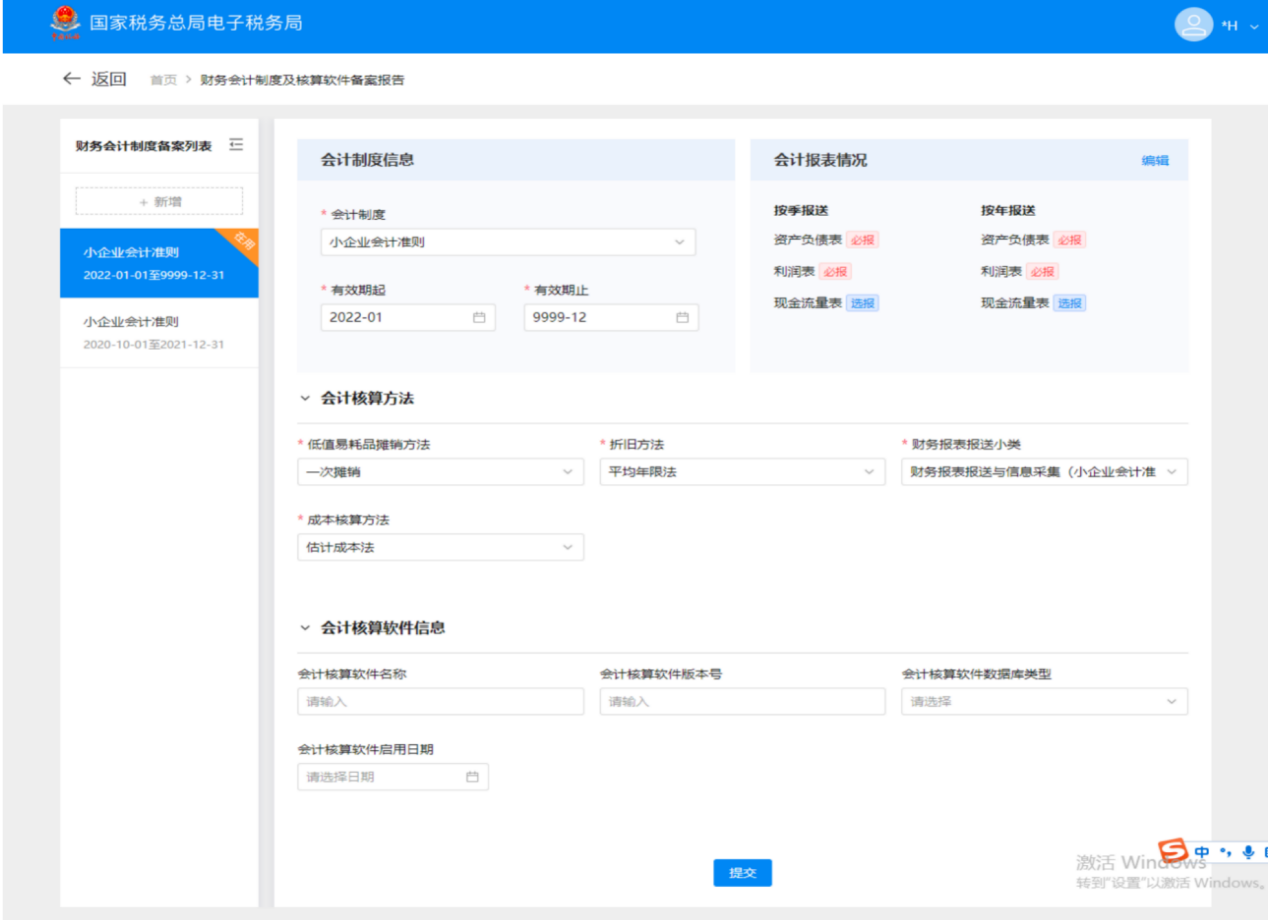Image resolution: width=1268 pixels, height=920 pixels.
Task: Click the 新增 button
Action: pos(159,201)
